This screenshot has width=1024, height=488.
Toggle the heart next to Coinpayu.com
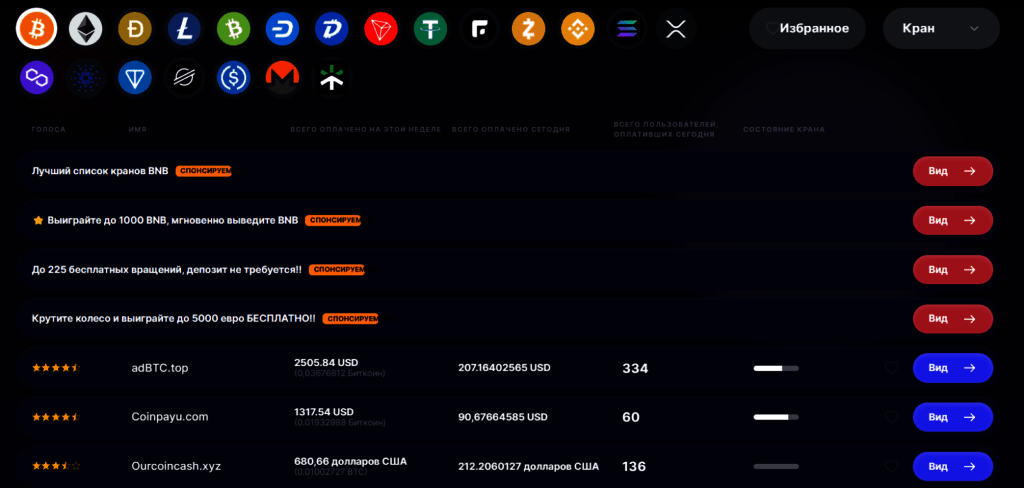[891, 417]
